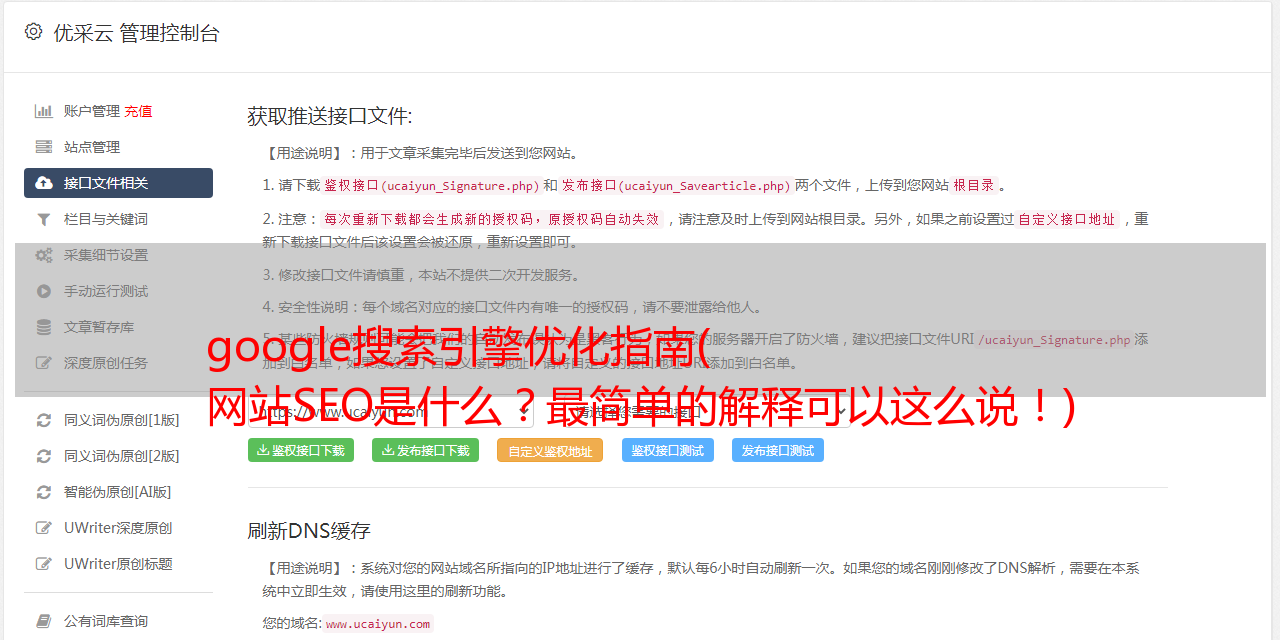1280x640 pixels.
Task: Open UWriter原创标题 in the sidebar
Action: point(118,564)
